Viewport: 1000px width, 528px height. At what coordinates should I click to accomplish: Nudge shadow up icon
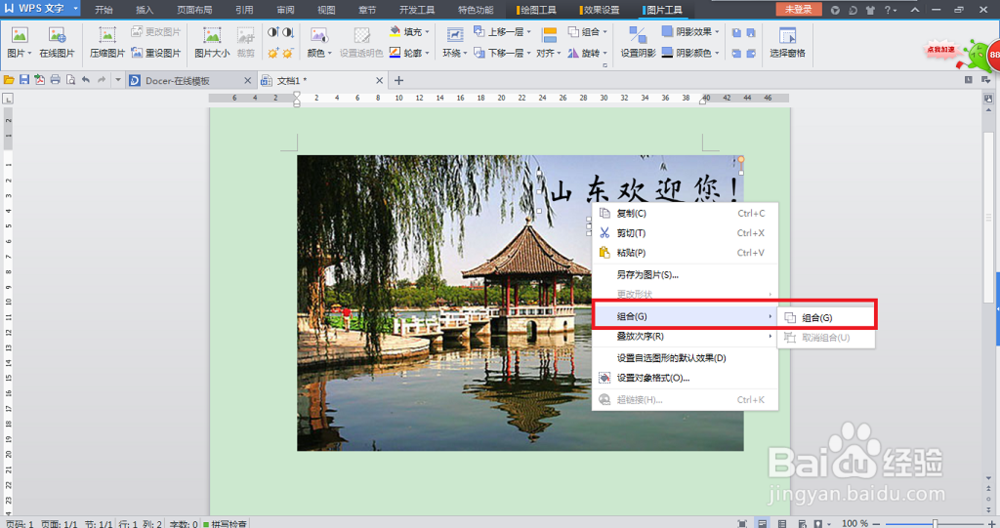point(737,33)
